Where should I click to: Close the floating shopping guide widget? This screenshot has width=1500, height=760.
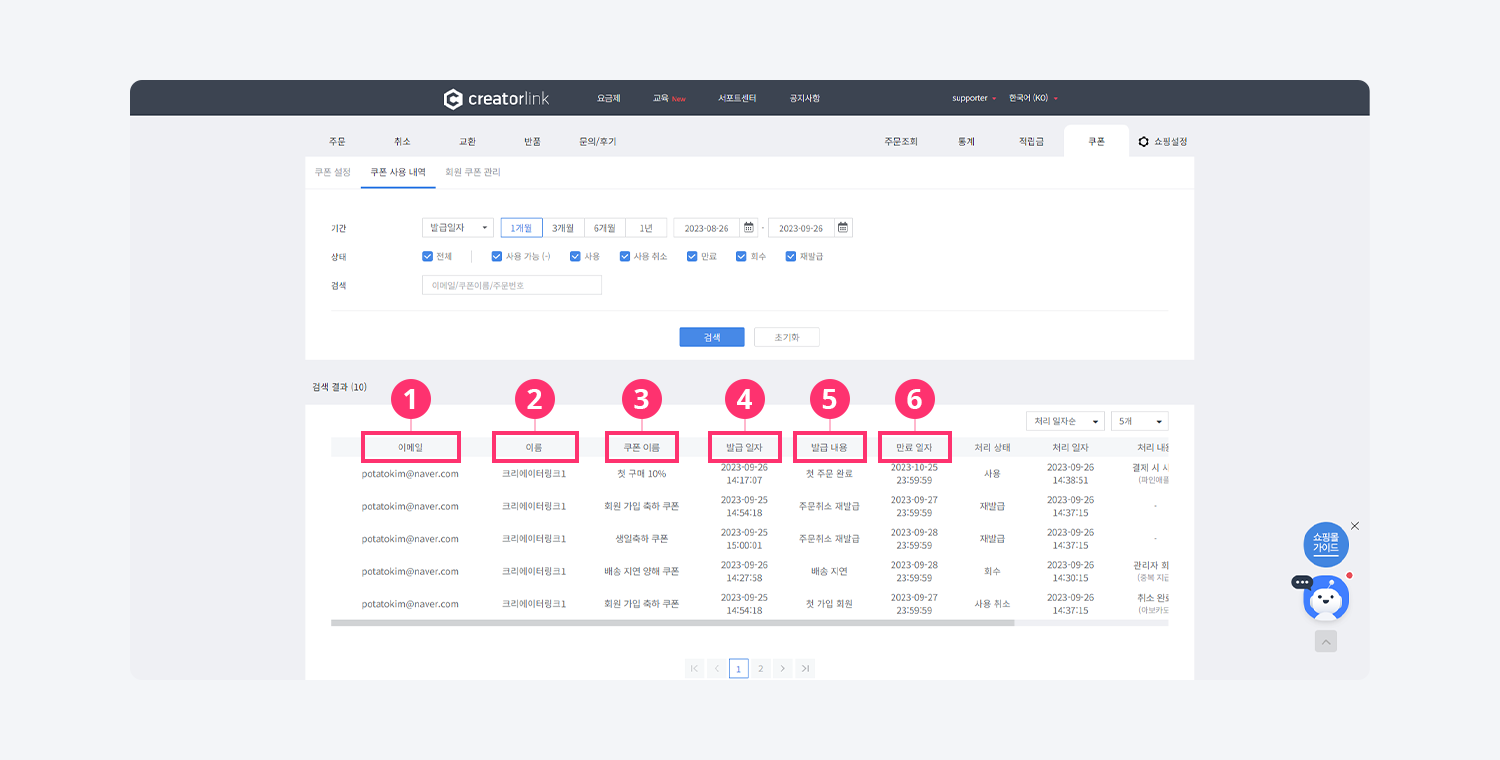coord(1355,525)
